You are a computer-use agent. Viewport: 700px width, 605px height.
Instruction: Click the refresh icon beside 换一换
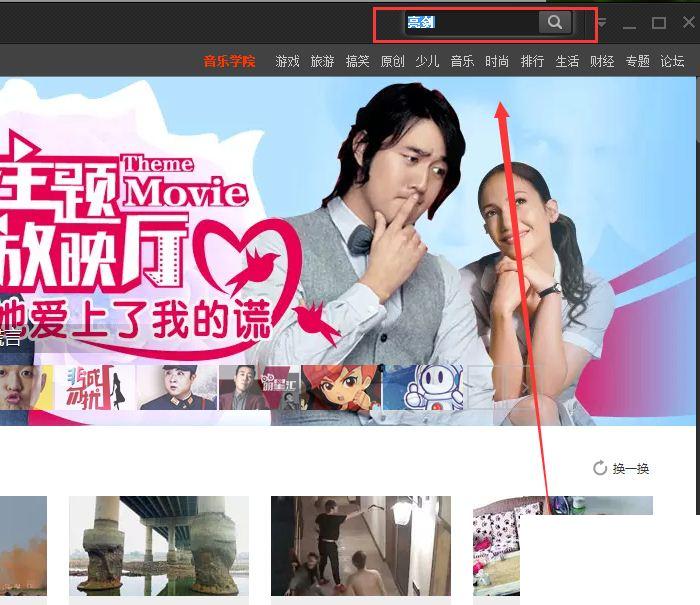click(600, 468)
